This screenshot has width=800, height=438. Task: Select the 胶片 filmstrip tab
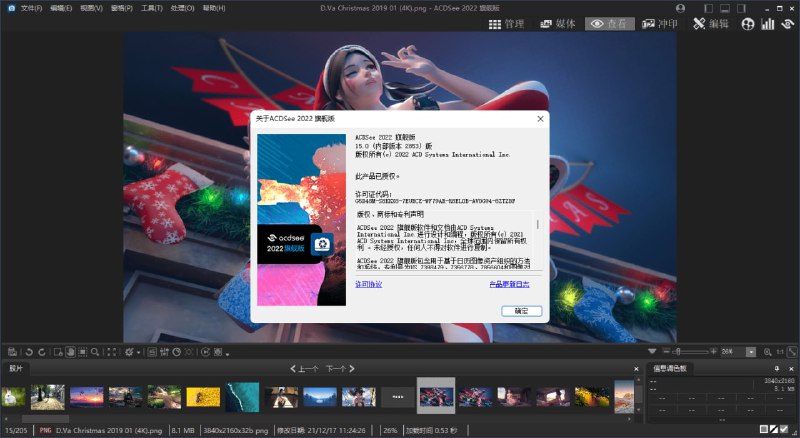(x=16, y=369)
